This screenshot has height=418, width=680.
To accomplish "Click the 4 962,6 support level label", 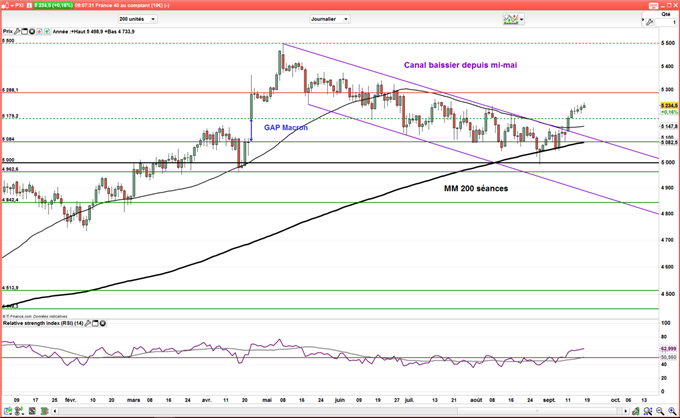I will (10, 169).
